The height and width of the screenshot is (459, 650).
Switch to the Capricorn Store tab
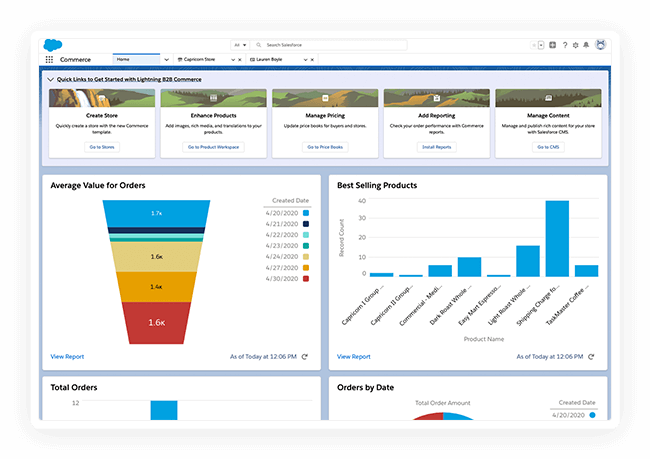[201, 60]
